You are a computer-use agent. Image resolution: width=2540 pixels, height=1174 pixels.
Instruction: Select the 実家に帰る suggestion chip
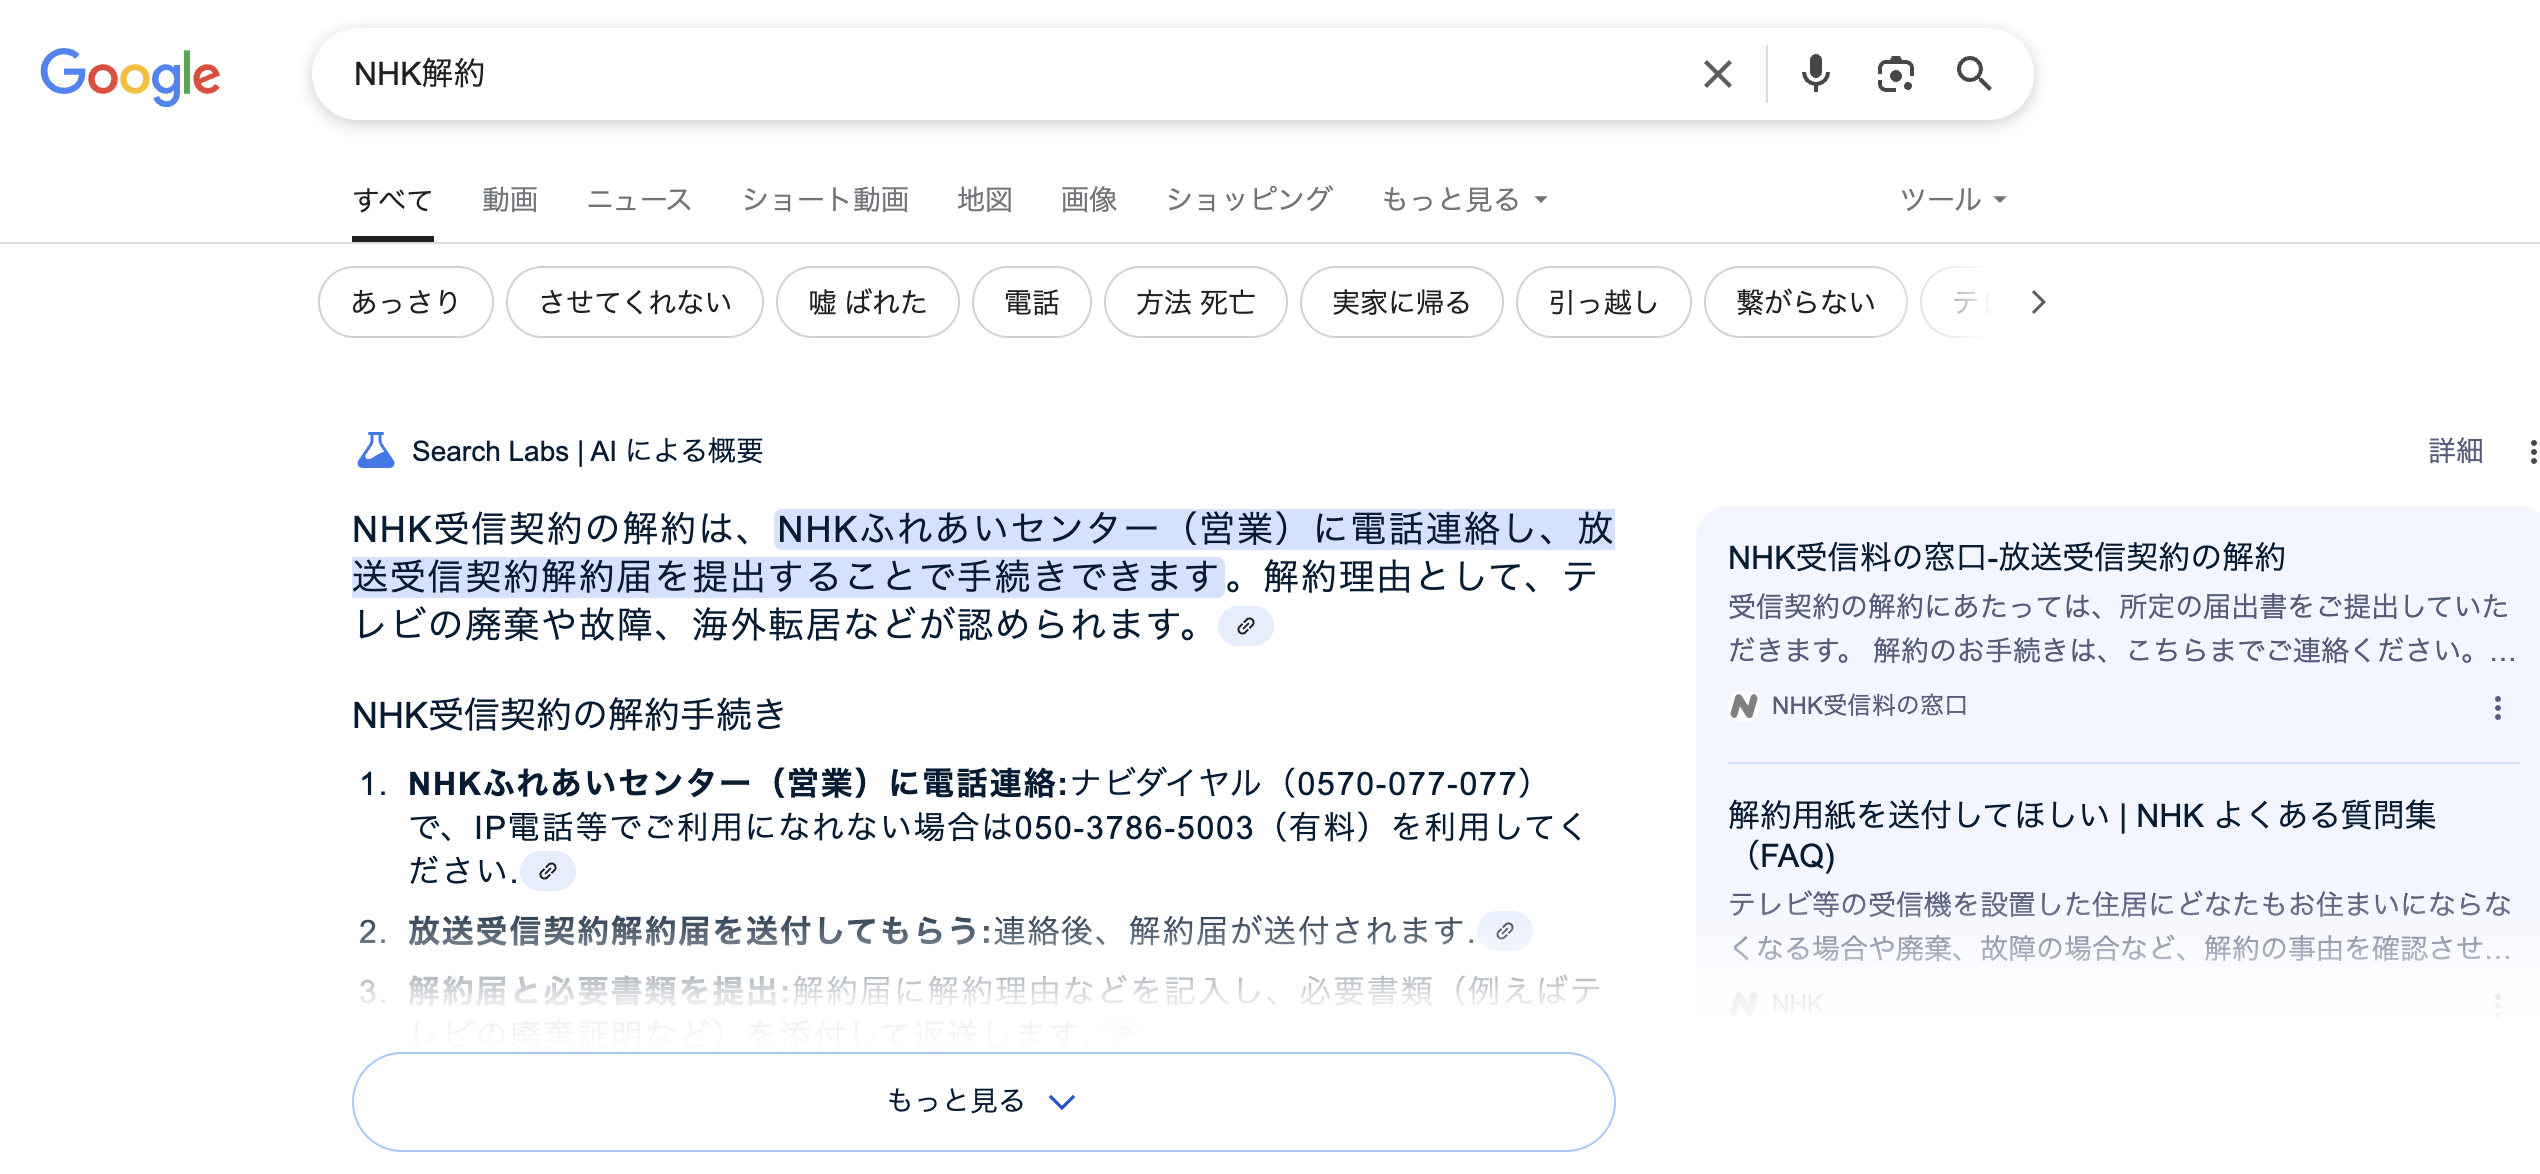[x=1401, y=302]
